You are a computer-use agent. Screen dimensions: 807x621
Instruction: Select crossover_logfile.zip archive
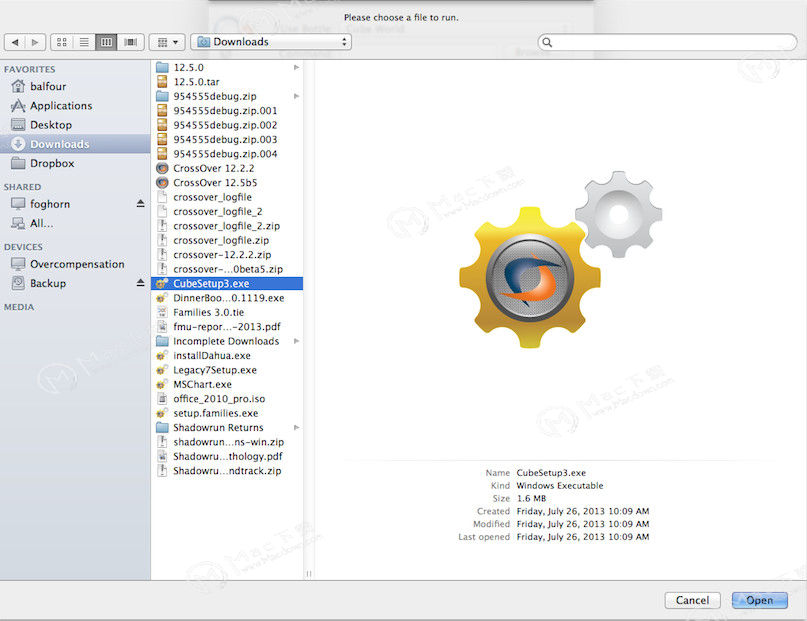click(x=227, y=240)
